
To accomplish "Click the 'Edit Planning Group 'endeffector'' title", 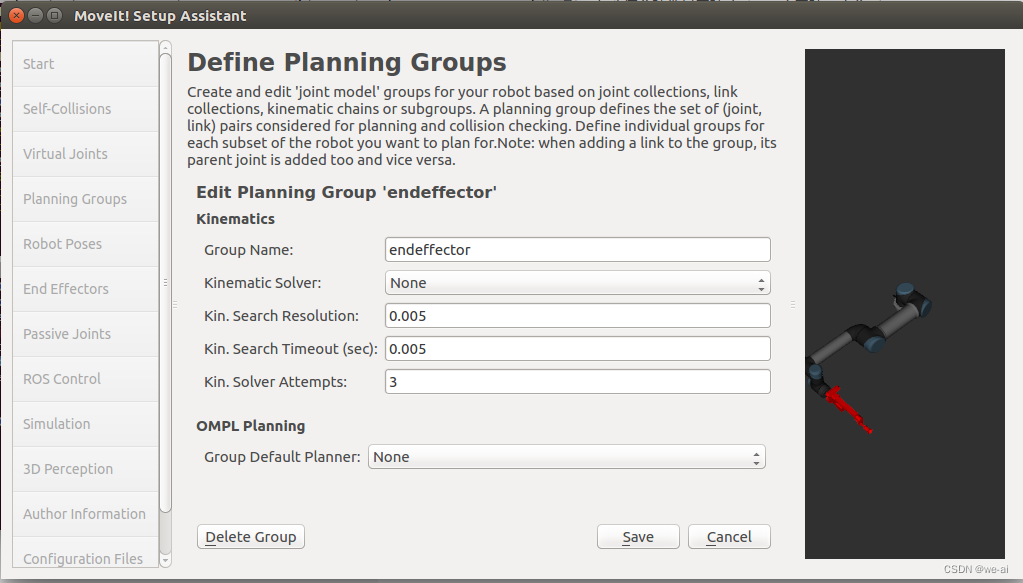I will coord(346,192).
